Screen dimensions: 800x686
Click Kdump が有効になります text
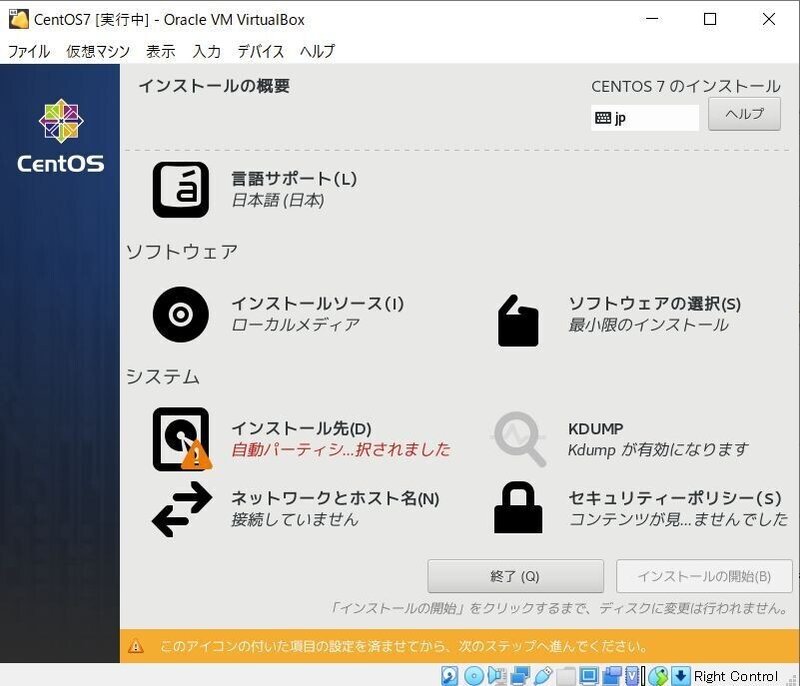pos(658,449)
